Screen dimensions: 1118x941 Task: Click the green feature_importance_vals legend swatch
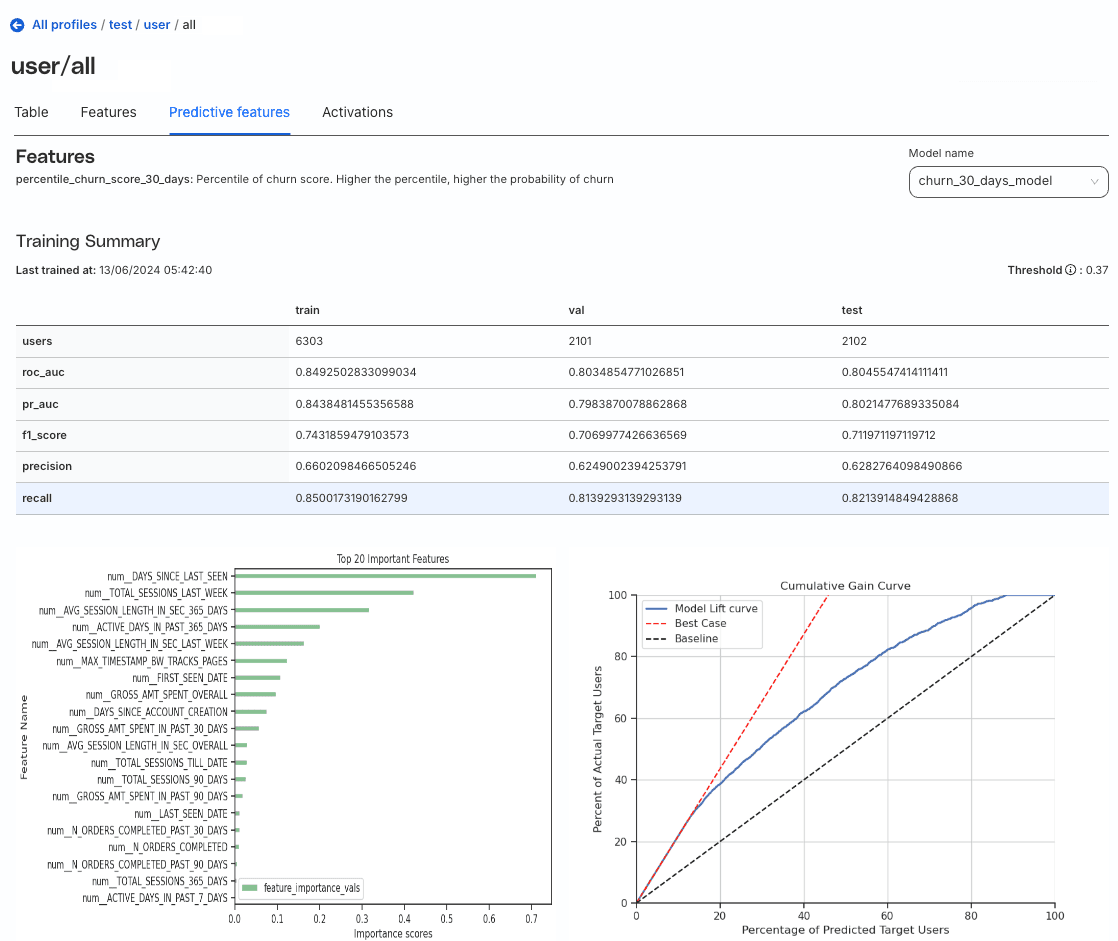[249, 887]
